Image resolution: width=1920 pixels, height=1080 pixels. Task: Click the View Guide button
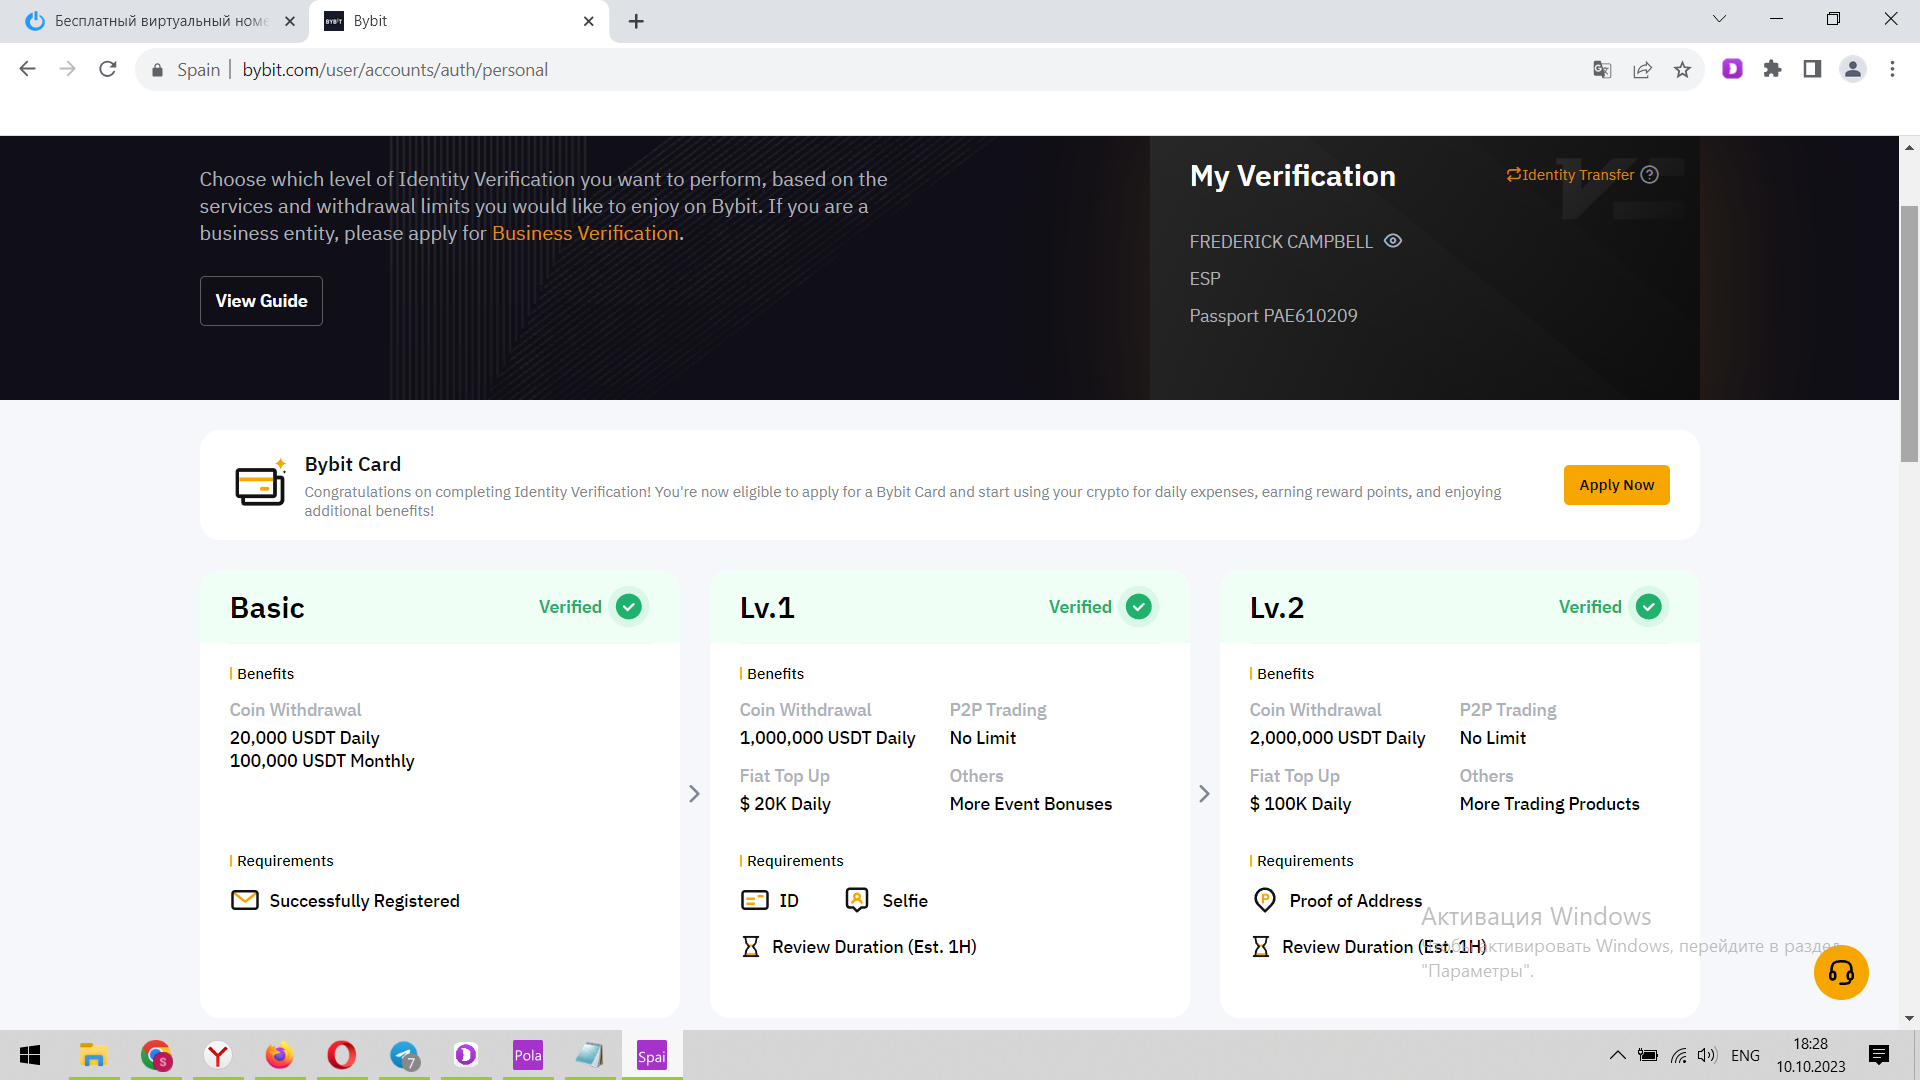pyautogui.click(x=261, y=301)
